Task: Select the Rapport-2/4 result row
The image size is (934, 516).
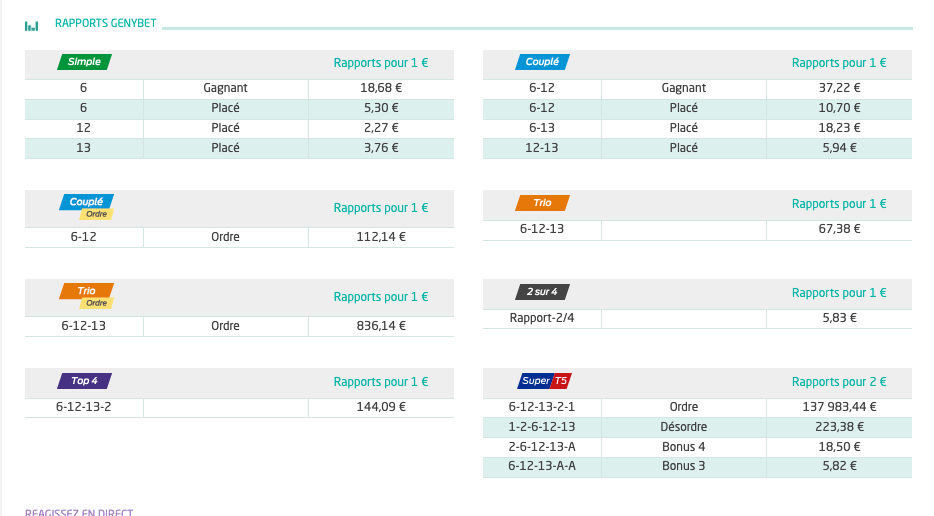Action: (698, 318)
